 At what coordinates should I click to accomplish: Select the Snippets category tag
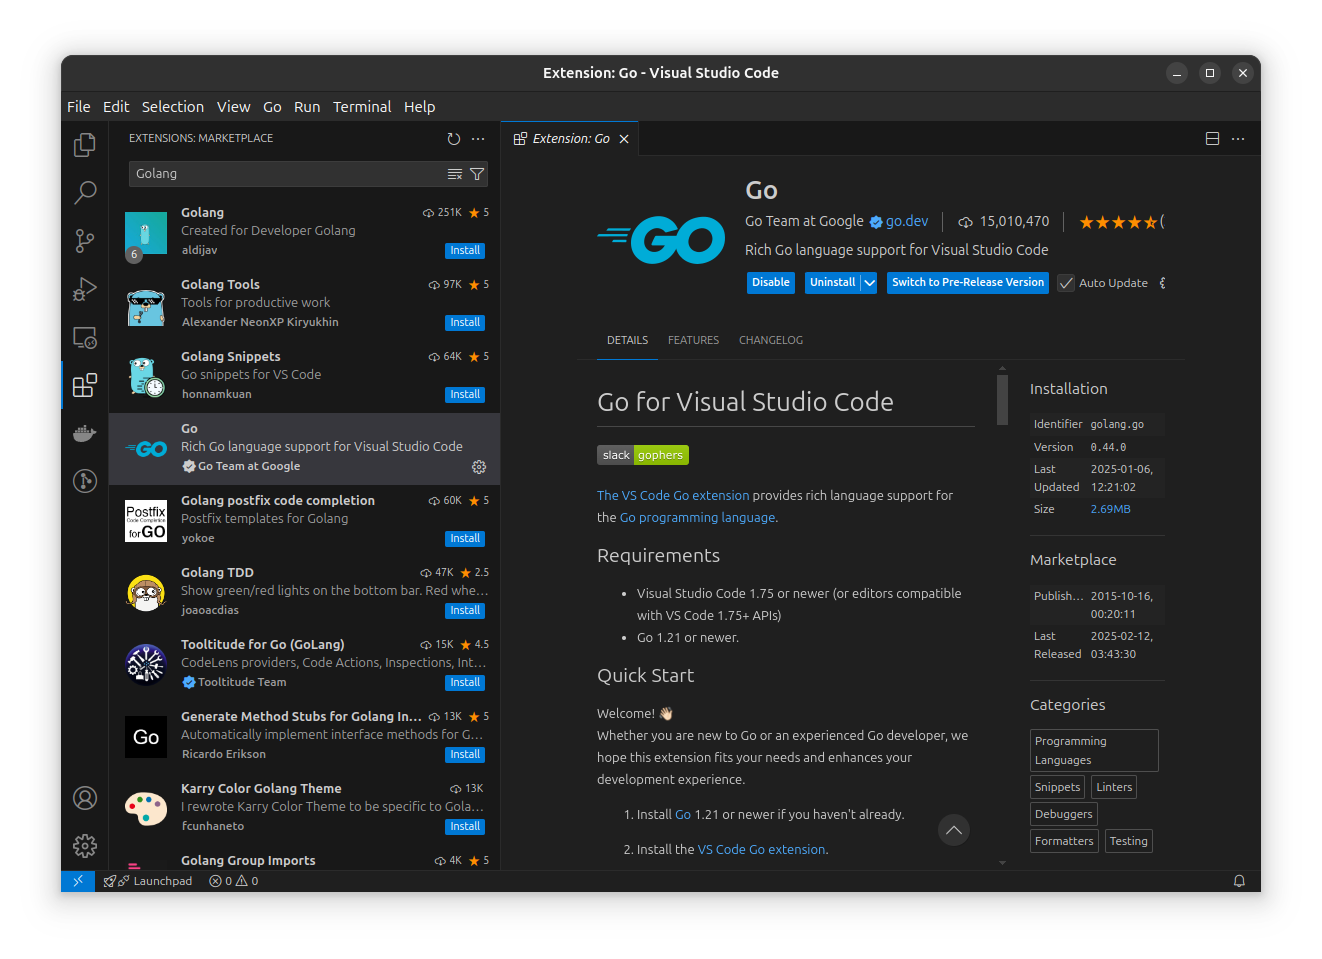click(1057, 787)
